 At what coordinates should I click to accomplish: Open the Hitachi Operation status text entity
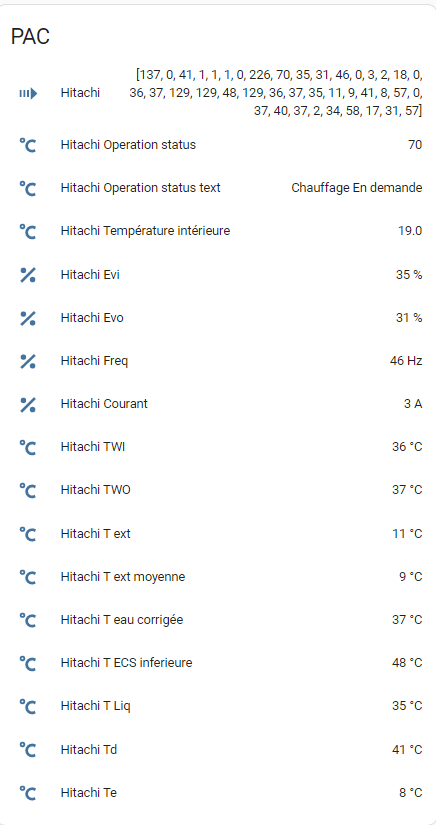tap(220, 188)
